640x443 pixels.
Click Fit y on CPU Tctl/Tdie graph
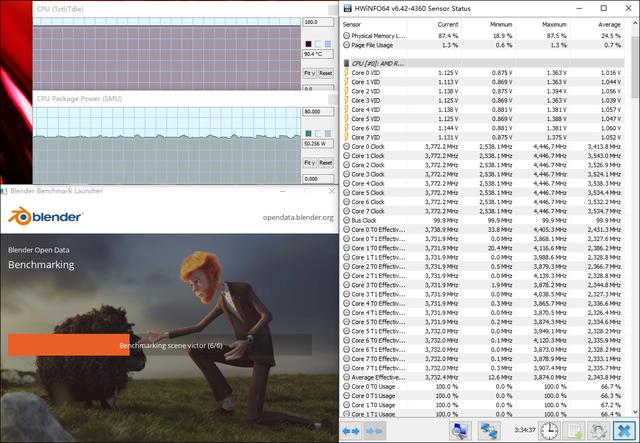[x=309, y=73]
